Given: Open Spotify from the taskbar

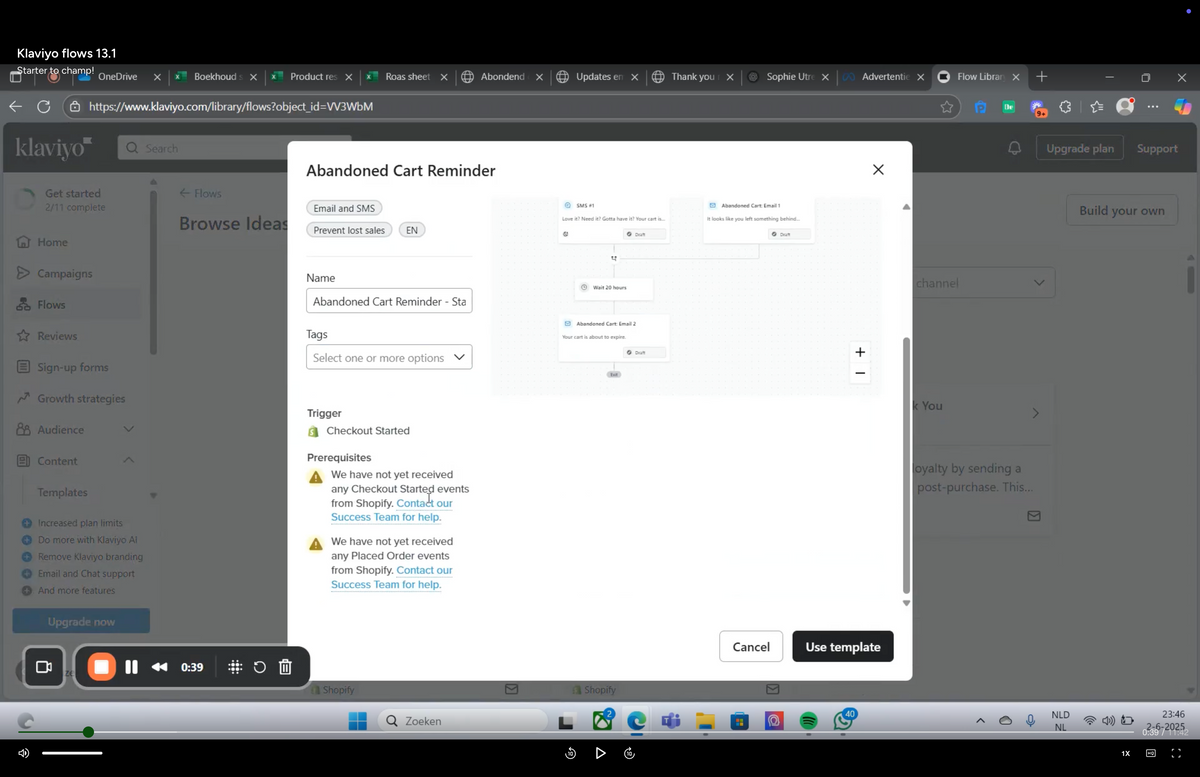Looking at the screenshot, I should point(809,721).
